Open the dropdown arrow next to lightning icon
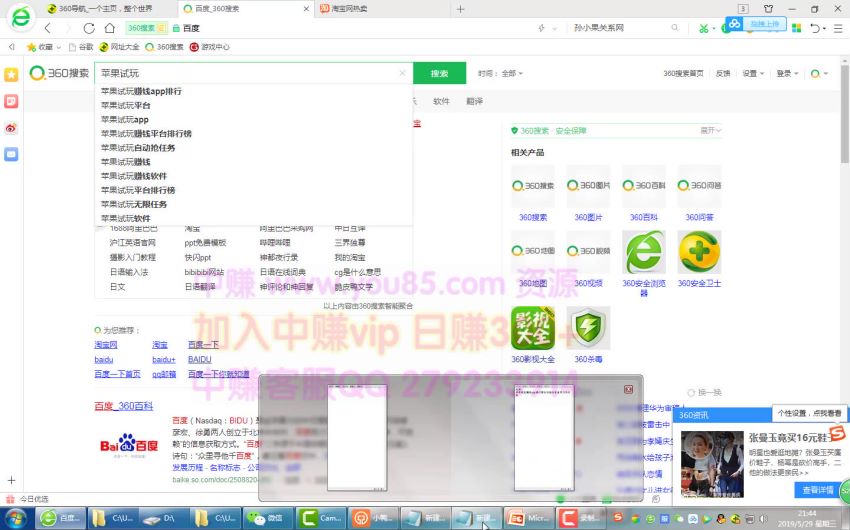 [x=554, y=29]
